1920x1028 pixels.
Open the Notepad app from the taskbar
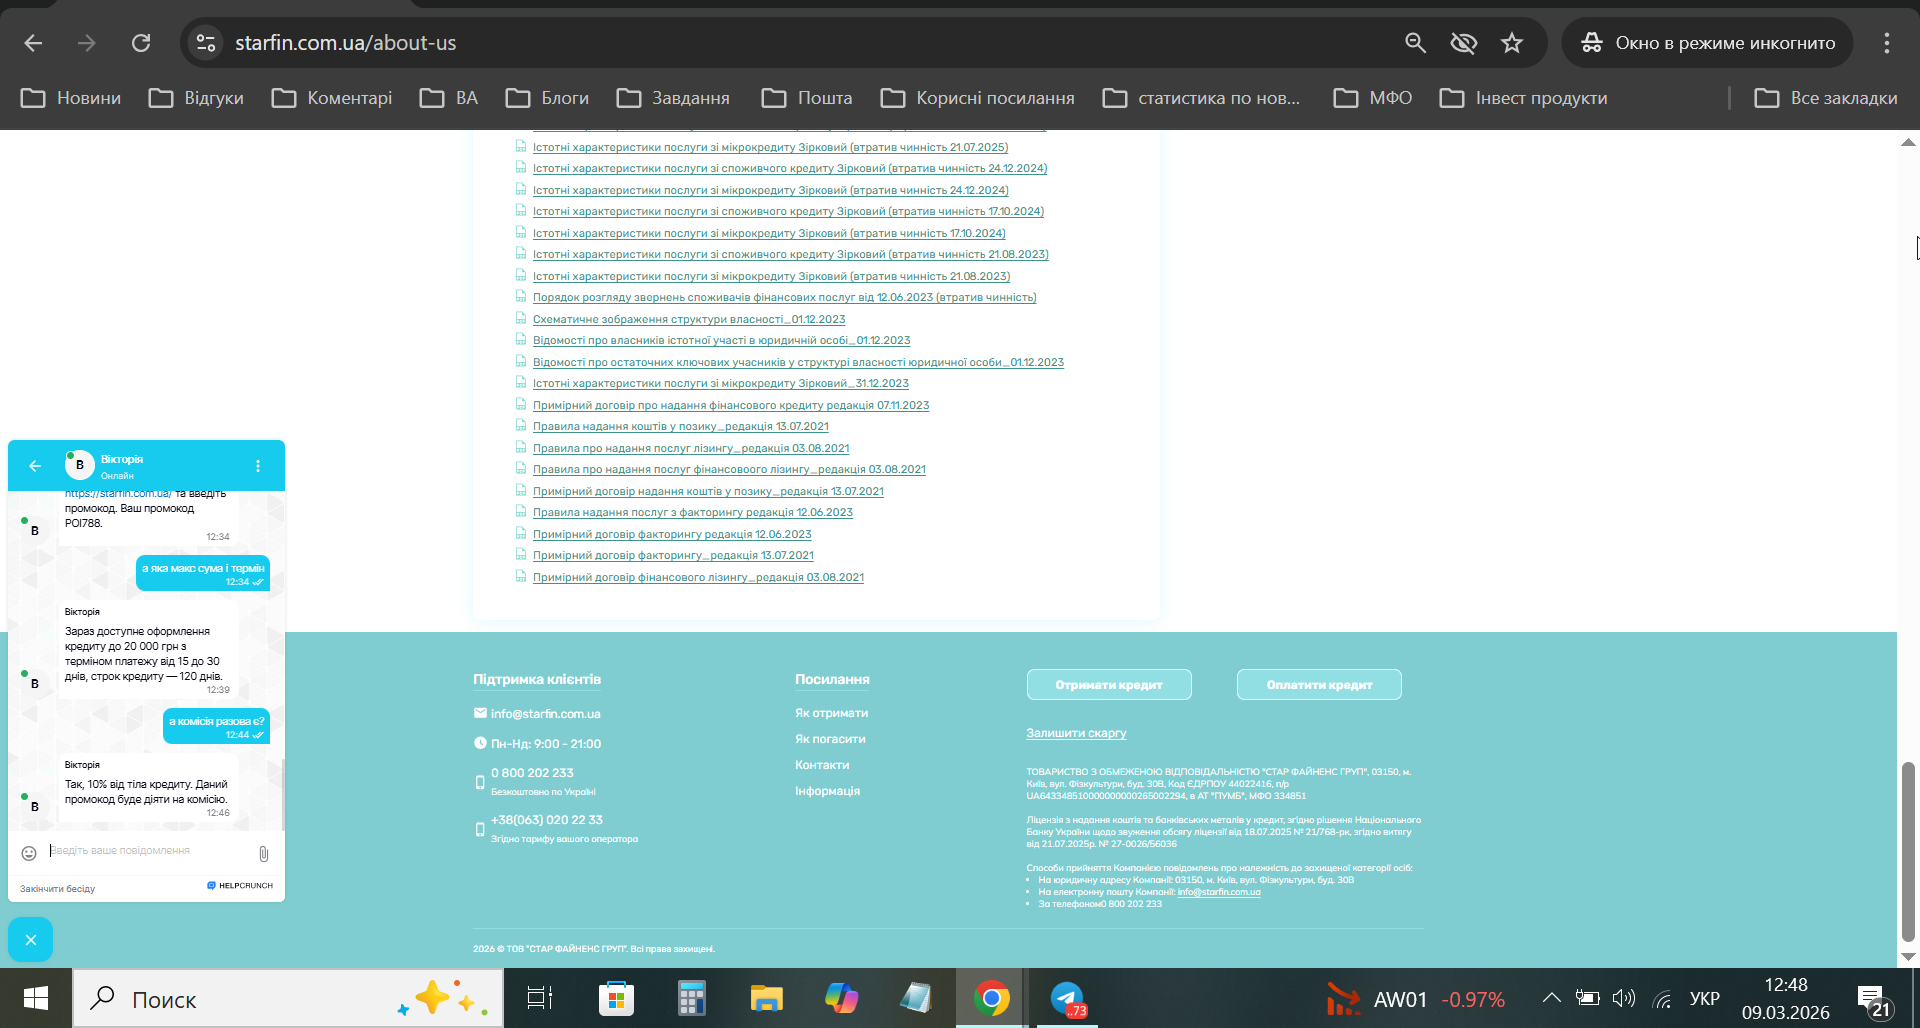tap(916, 998)
